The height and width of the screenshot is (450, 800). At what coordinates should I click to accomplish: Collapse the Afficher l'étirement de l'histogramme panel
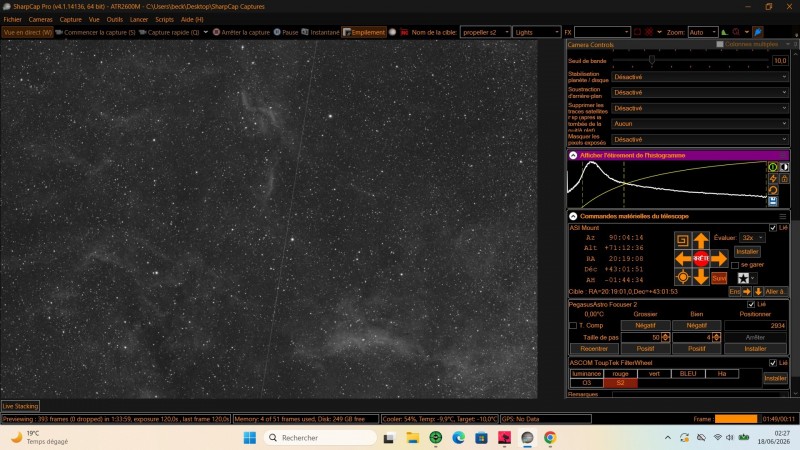573,155
